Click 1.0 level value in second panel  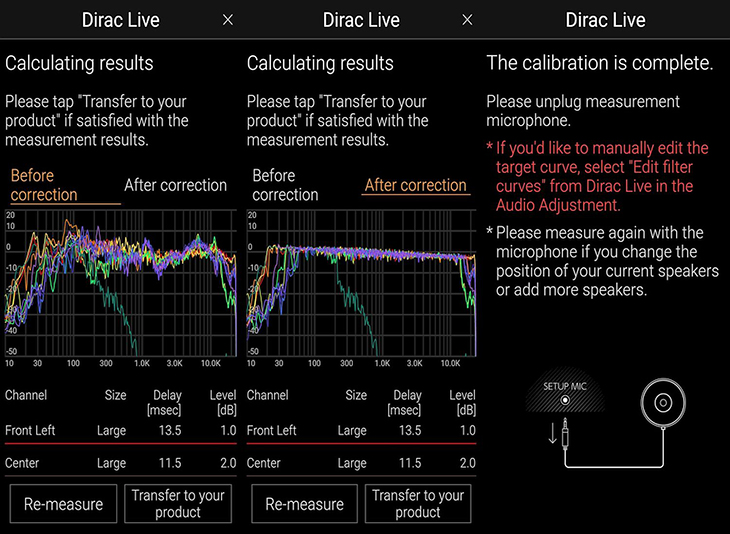[468, 431]
